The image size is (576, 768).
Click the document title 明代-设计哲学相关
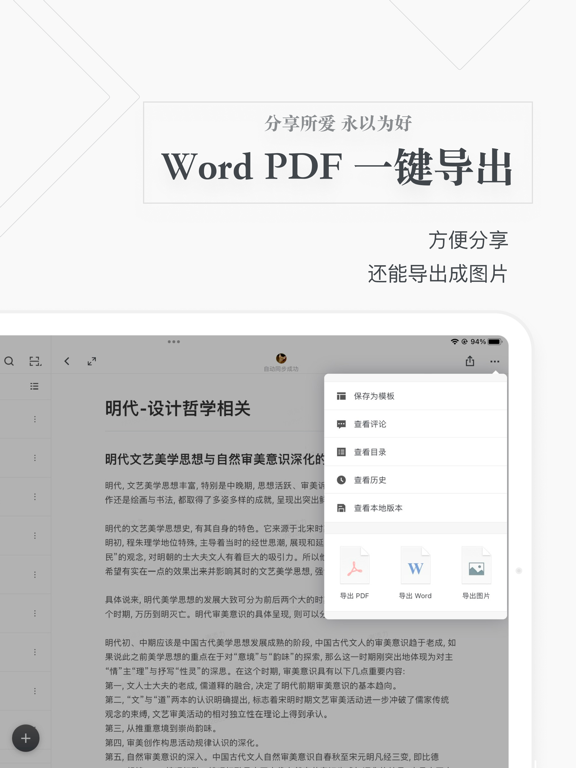(178, 408)
